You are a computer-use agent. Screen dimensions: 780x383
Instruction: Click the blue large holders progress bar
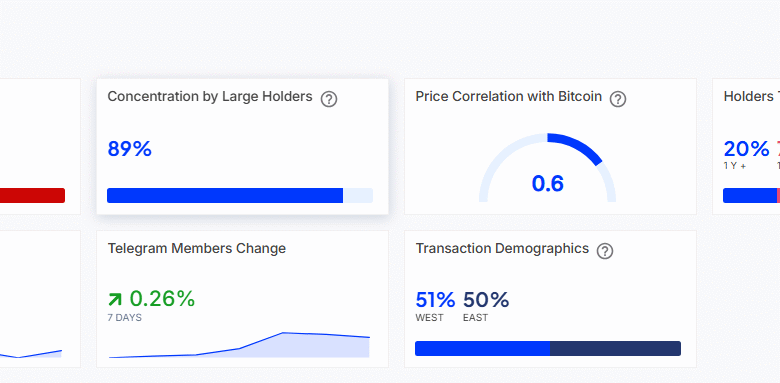click(x=225, y=195)
